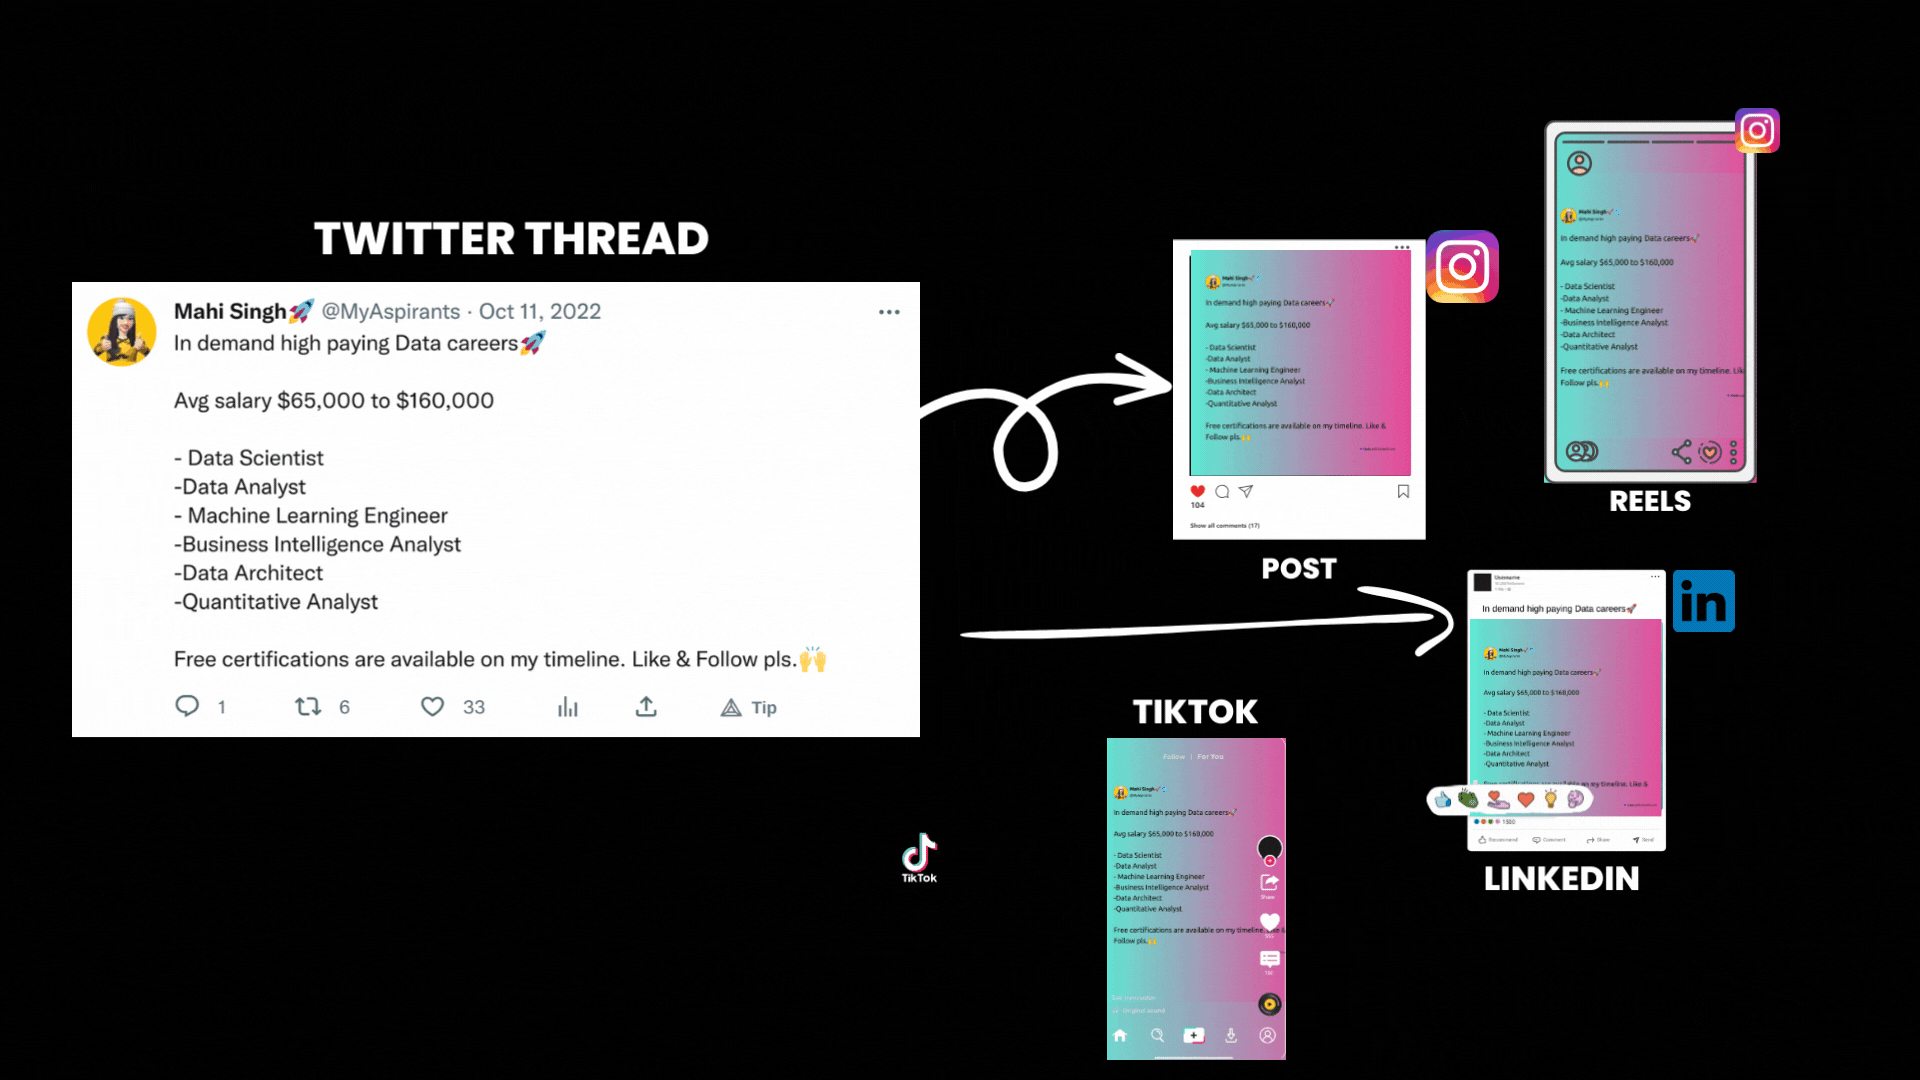
Task: Toggle the retweet button on Twitter post
Action: (307, 707)
